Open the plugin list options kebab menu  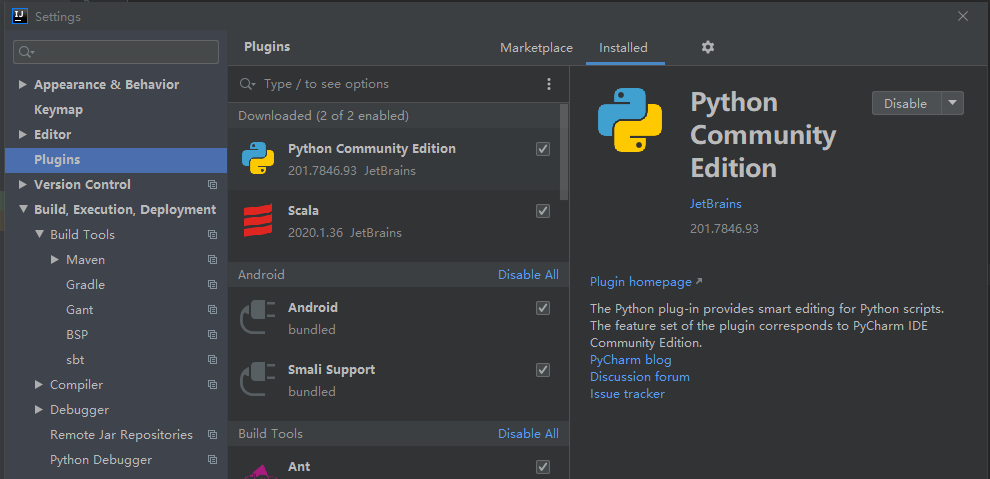[x=548, y=84]
